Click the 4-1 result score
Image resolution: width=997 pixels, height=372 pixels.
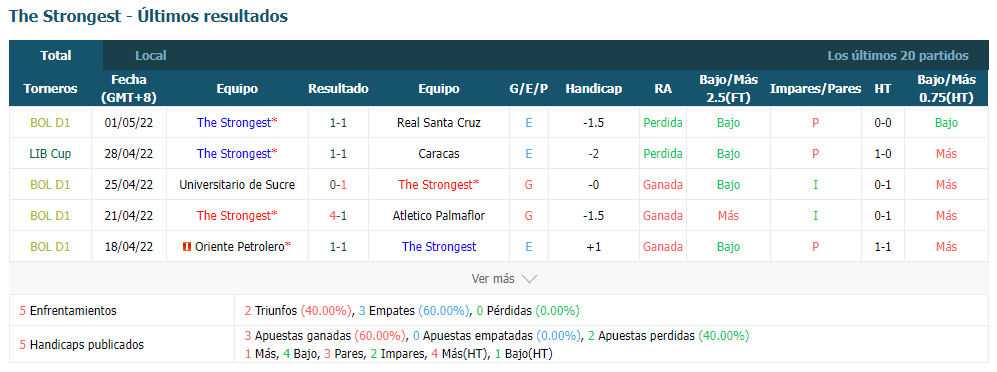click(338, 216)
